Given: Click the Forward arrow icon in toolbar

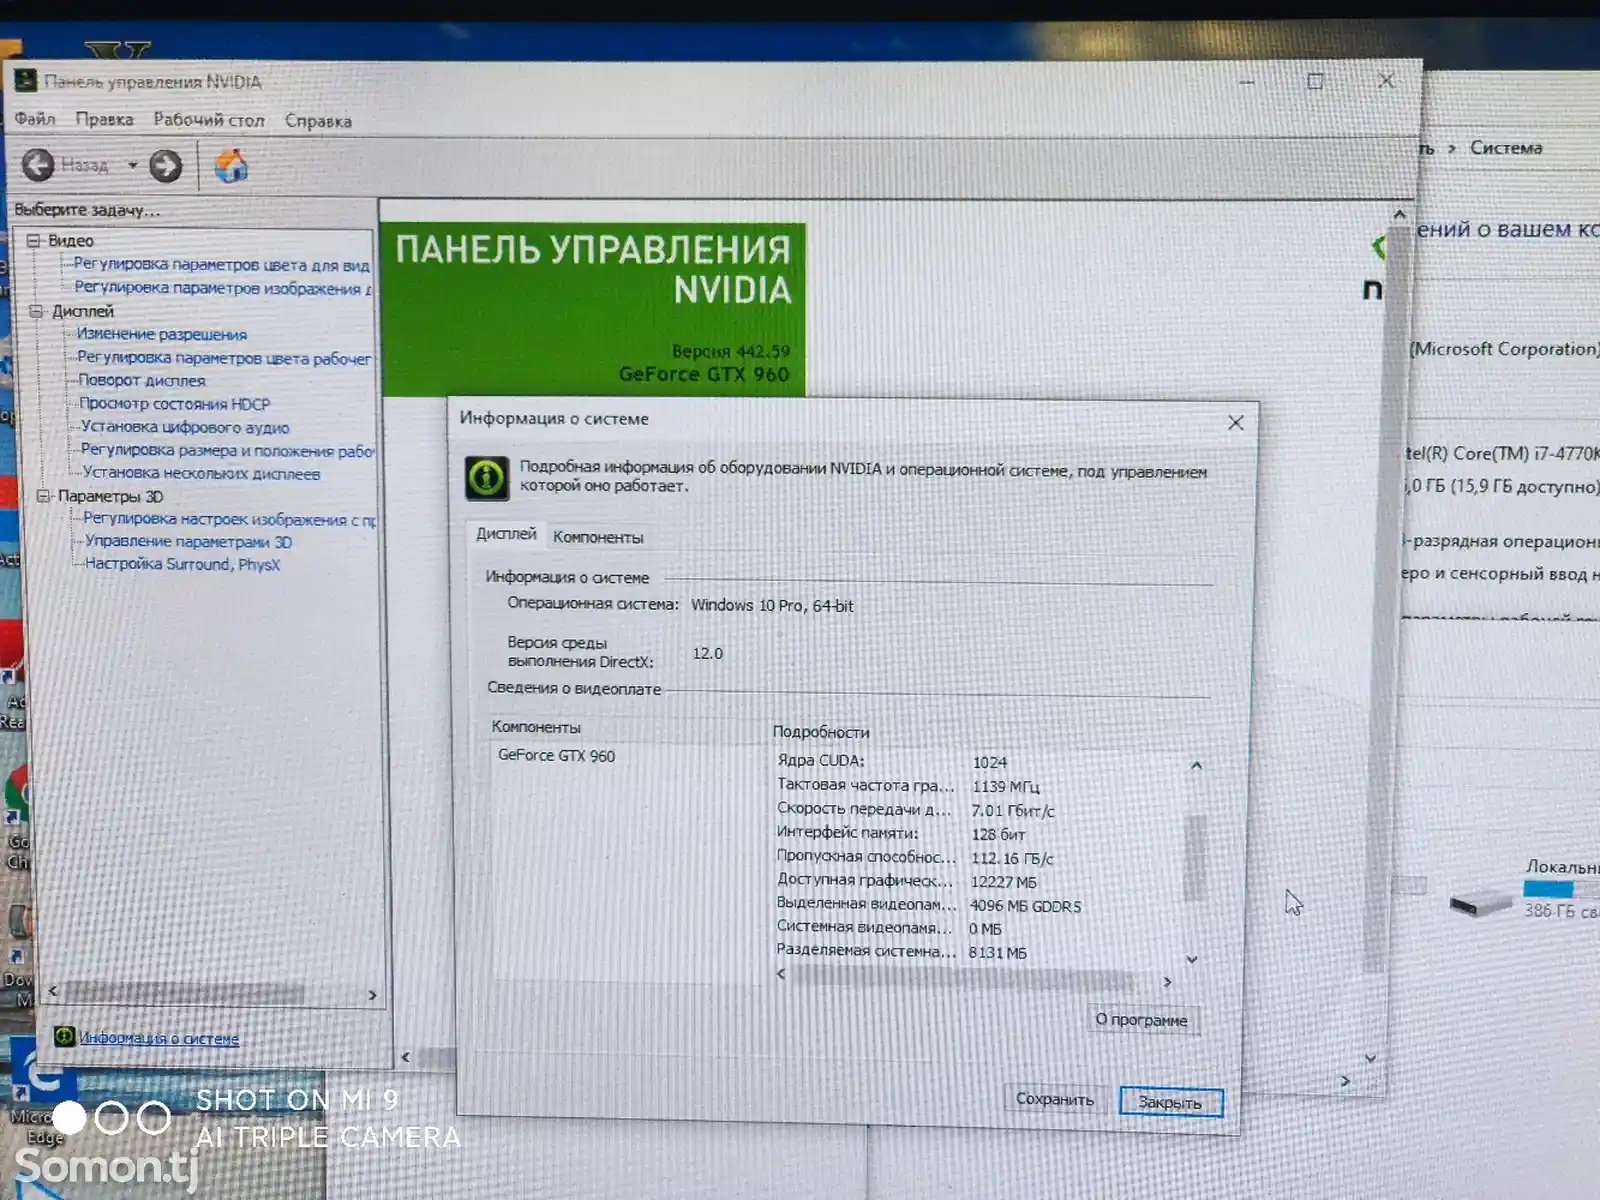Looking at the screenshot, I should [166, 165].
